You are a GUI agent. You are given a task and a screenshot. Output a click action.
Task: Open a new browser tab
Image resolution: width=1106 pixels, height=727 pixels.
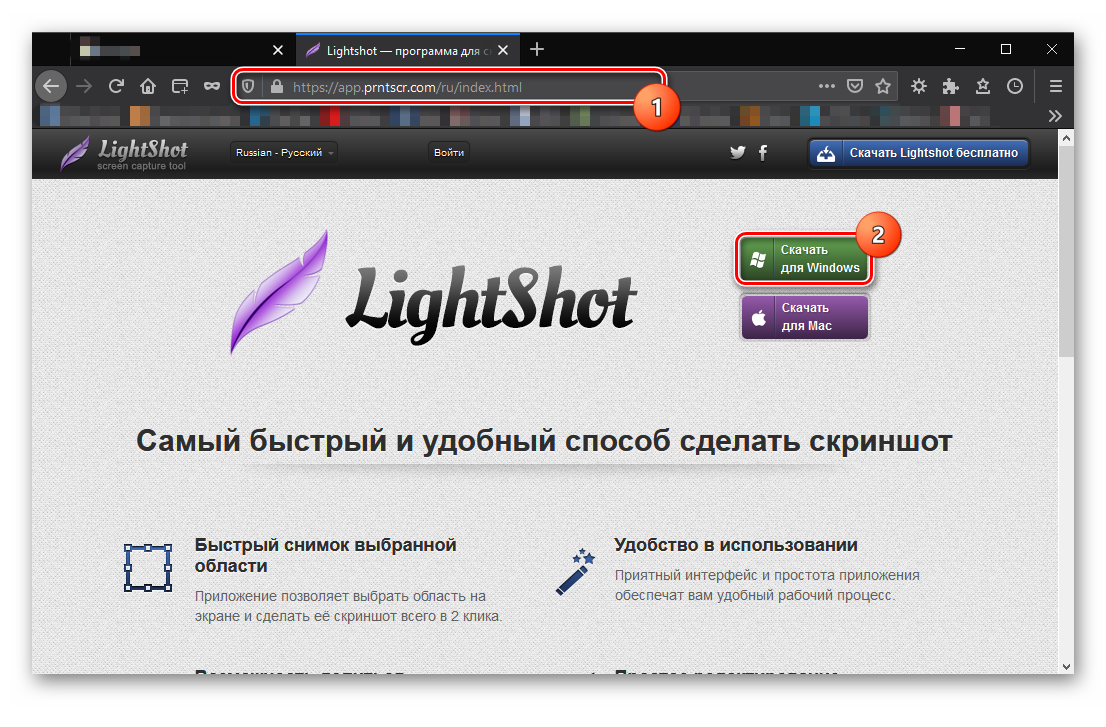[x=537, y=49]
